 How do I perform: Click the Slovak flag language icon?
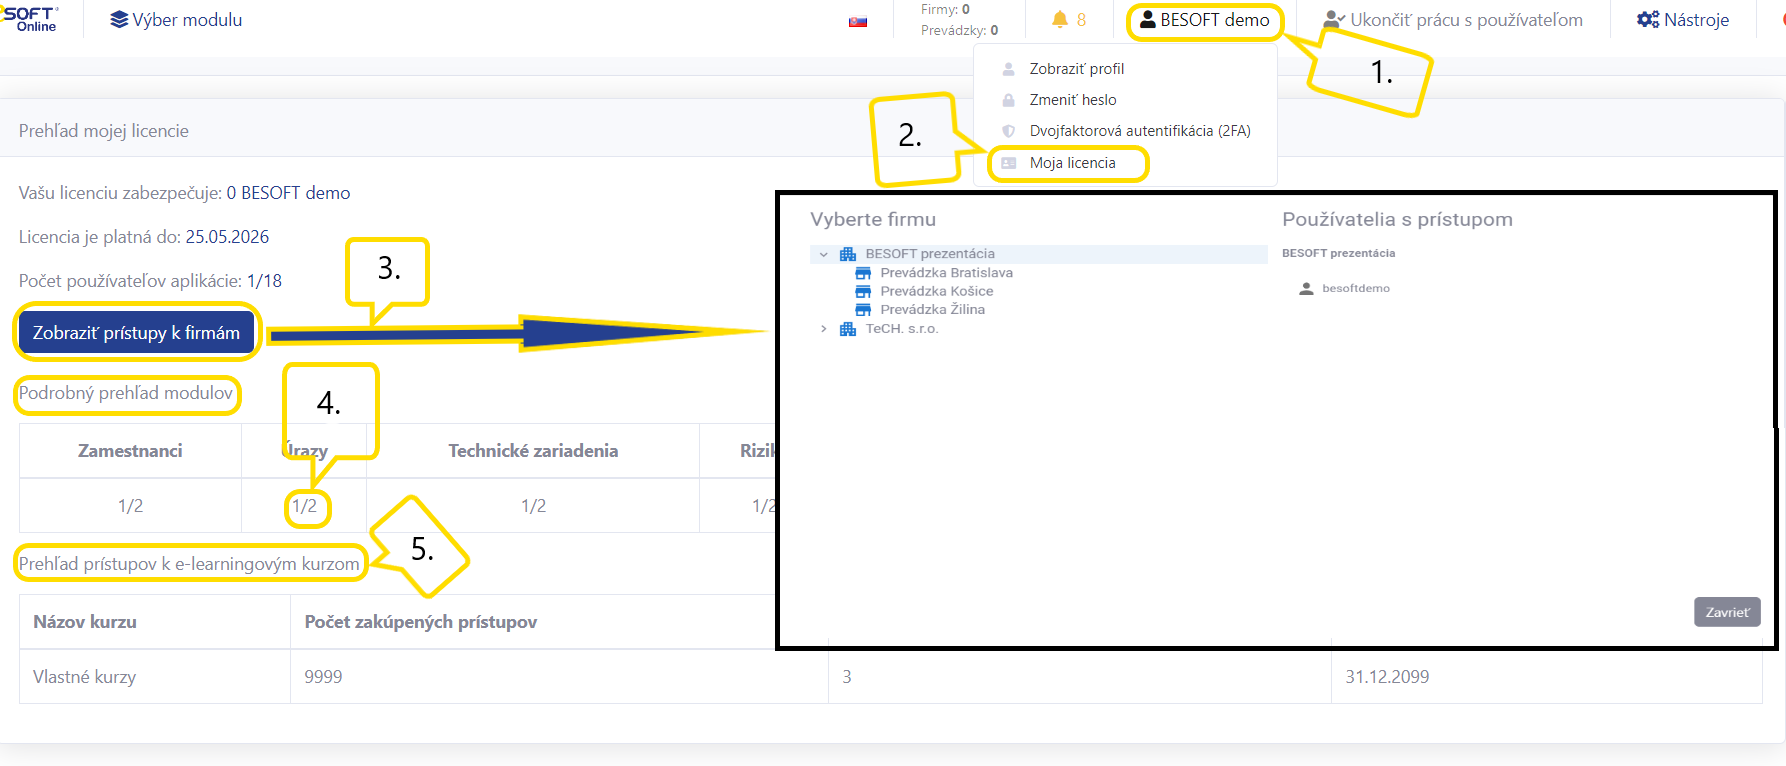coord(858,21)
